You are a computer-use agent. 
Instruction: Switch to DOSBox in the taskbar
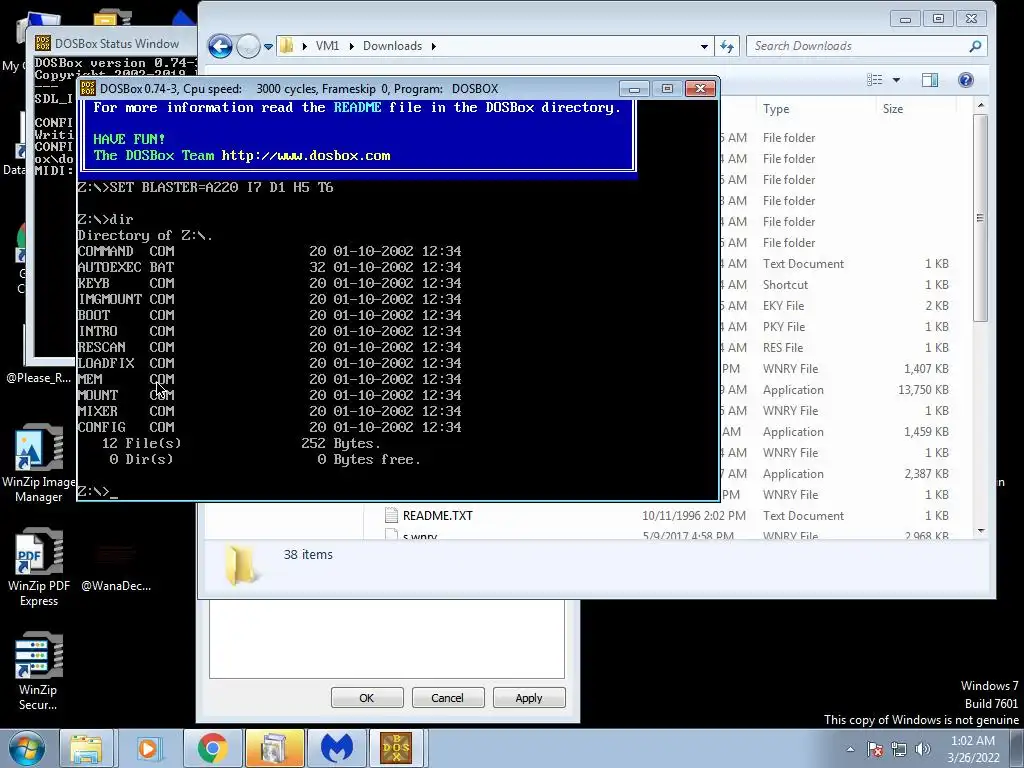[396, 748]
